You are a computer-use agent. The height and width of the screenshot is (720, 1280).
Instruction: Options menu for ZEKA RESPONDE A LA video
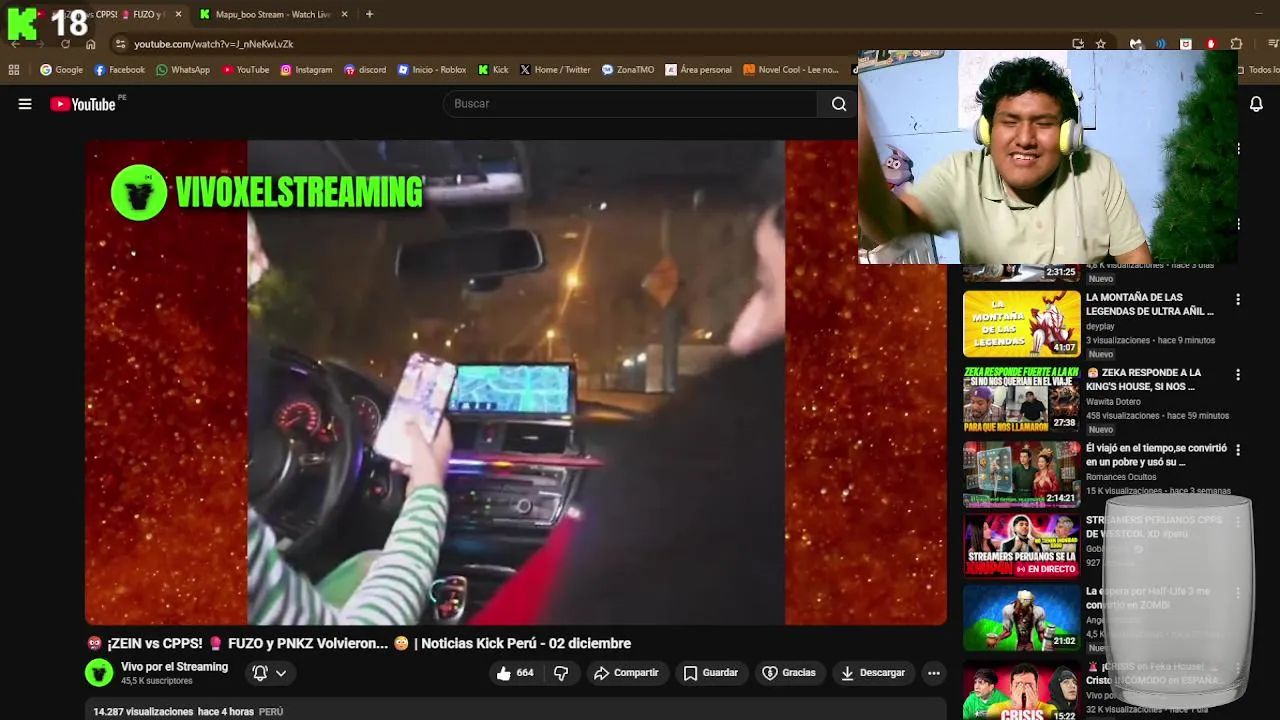click(1238, 374)
